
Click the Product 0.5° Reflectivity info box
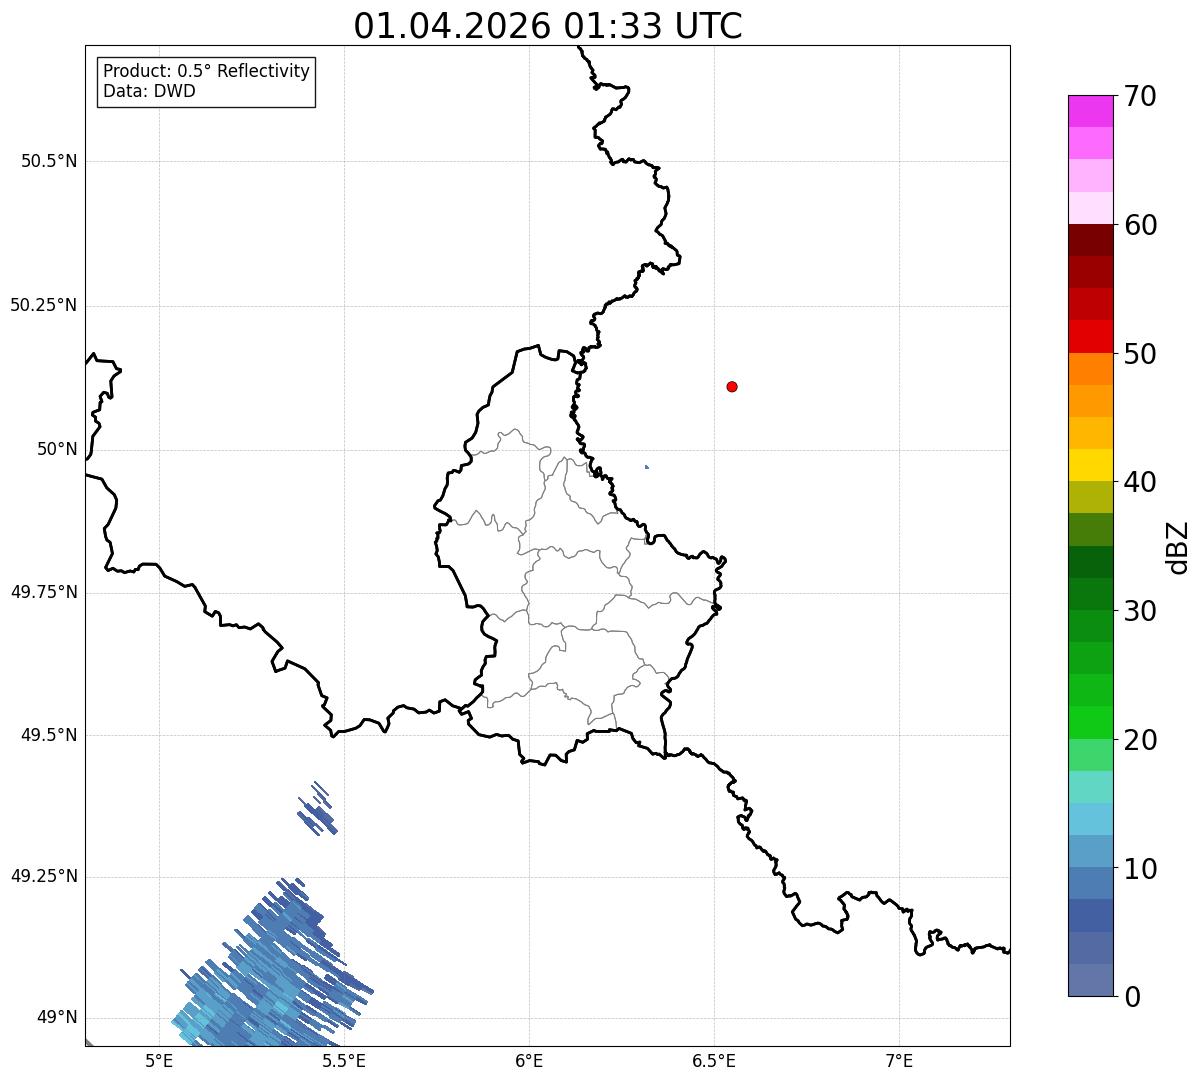point(206,82)
